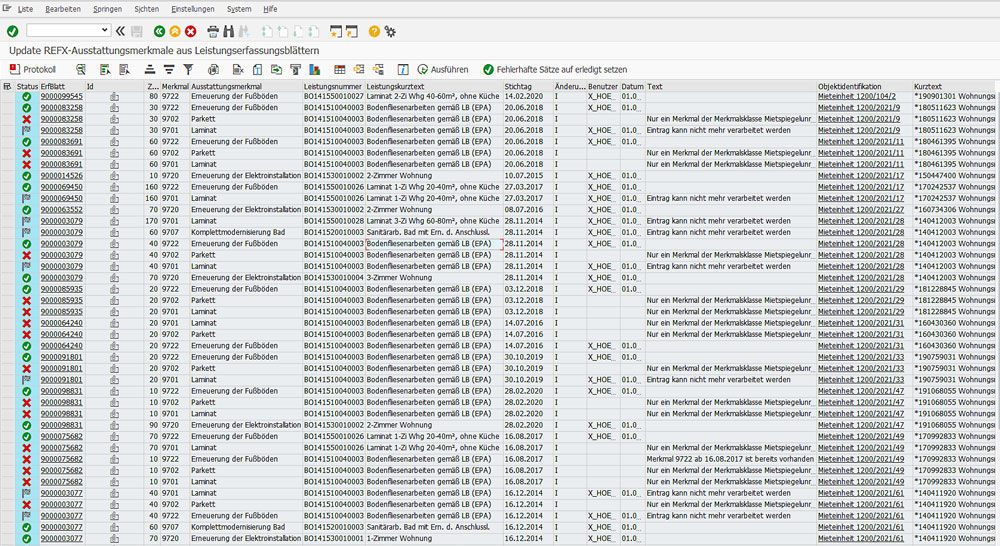Click the red Cancel icon in toolbar
The width and height of the screenshot is (1000, 546).
(190, 32)
